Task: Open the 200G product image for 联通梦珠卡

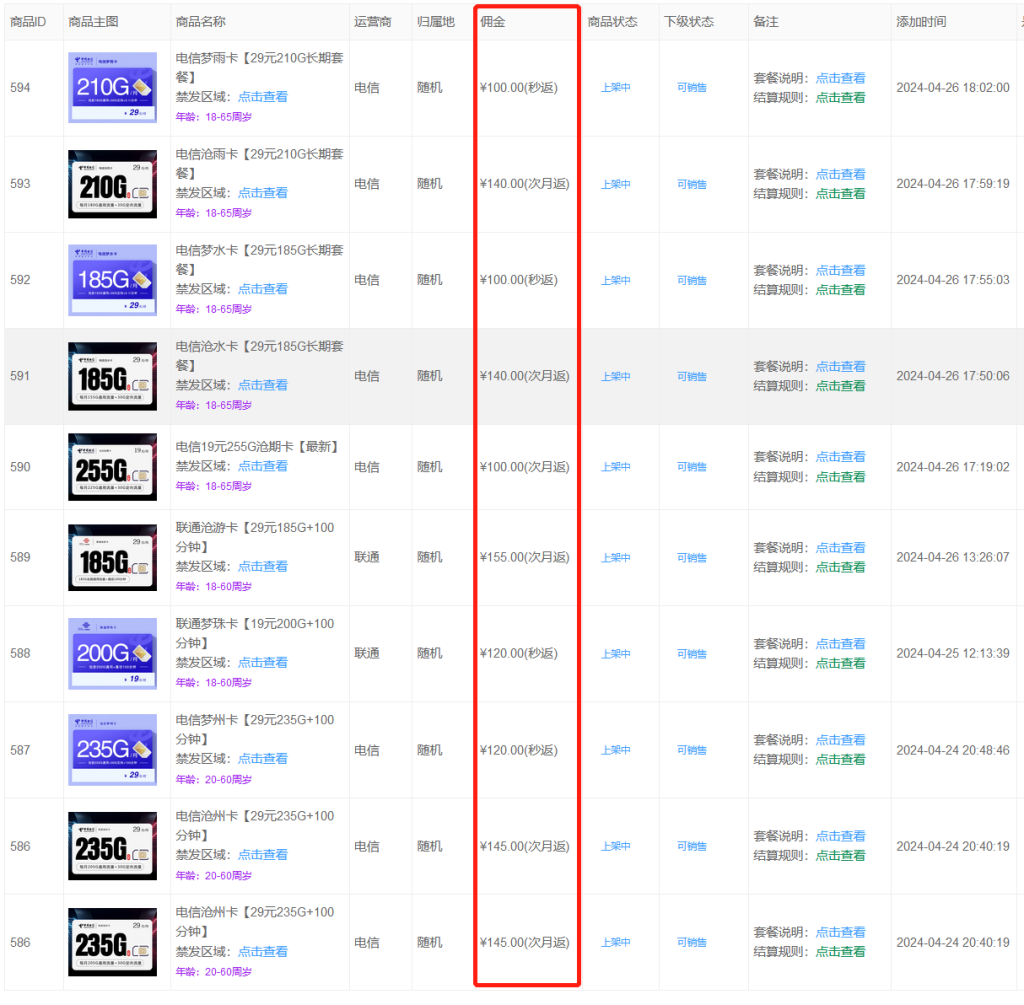Action: (112, 654)
